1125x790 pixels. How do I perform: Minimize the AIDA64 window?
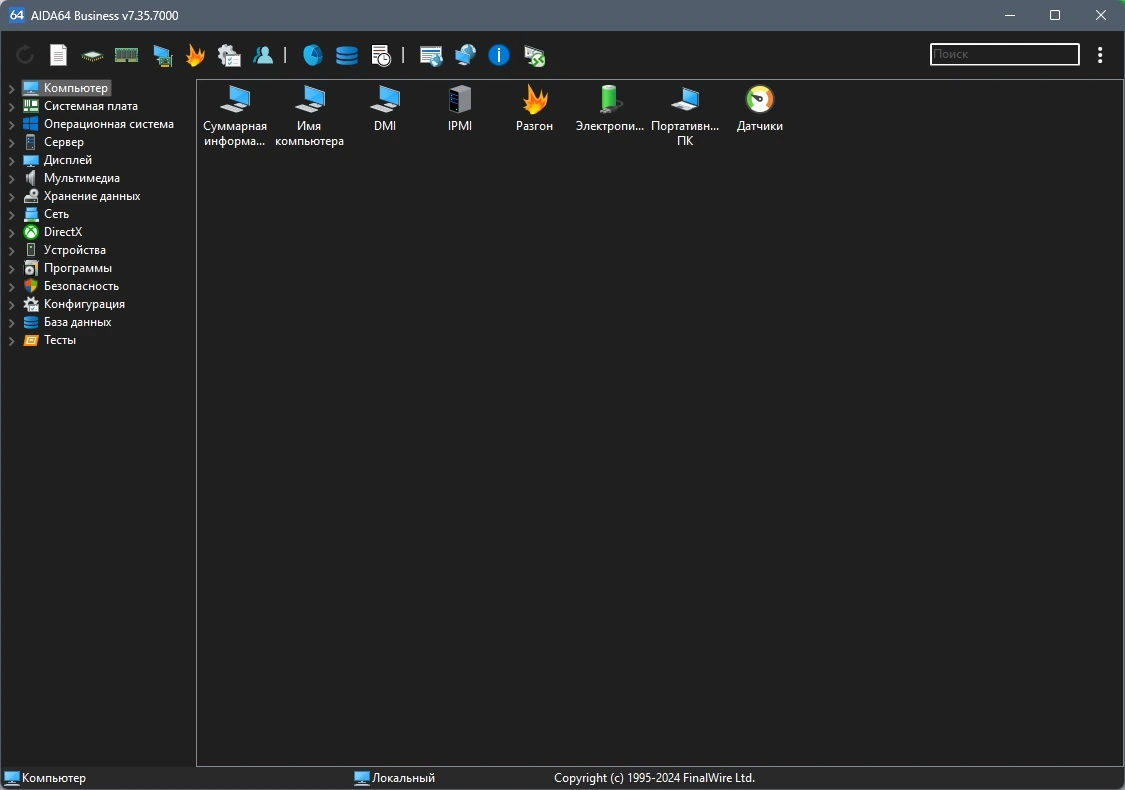(x=1009, y=15)
